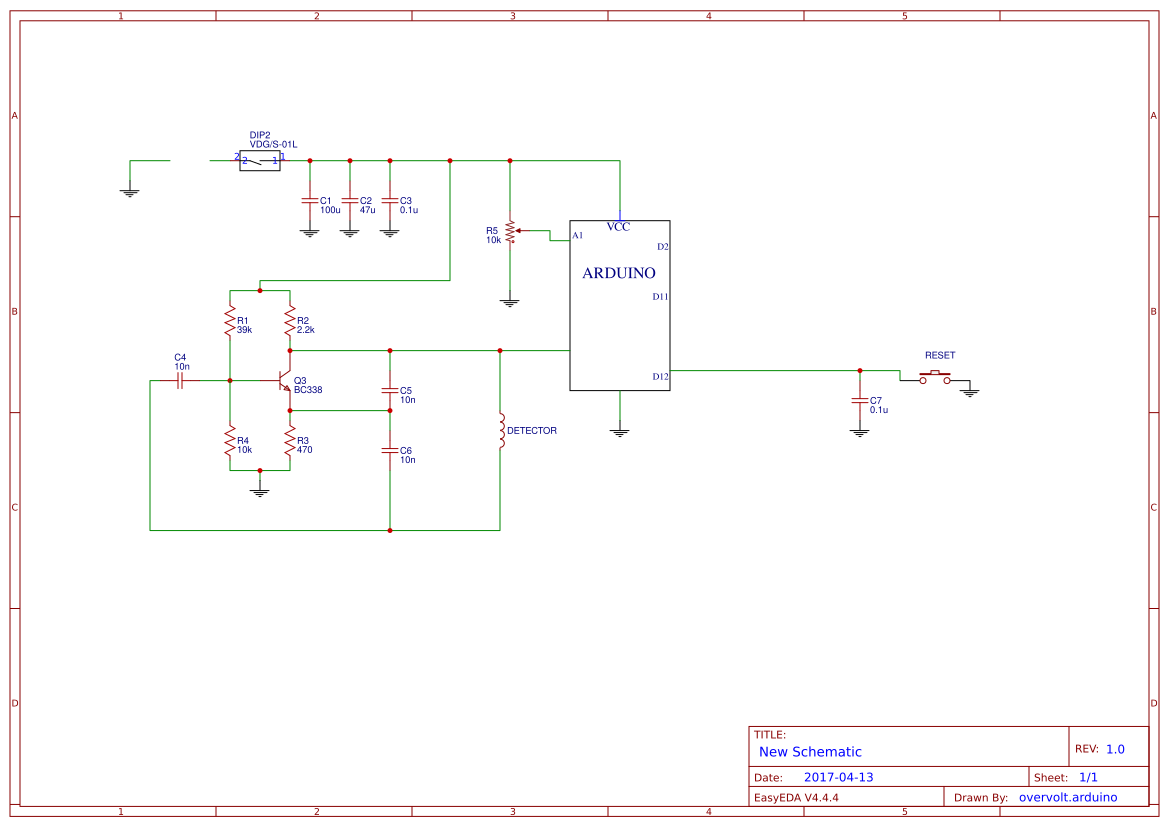Click pin A1 label on the ARDUINO block
1169x827 pixels.
click(x=578, y=237)
